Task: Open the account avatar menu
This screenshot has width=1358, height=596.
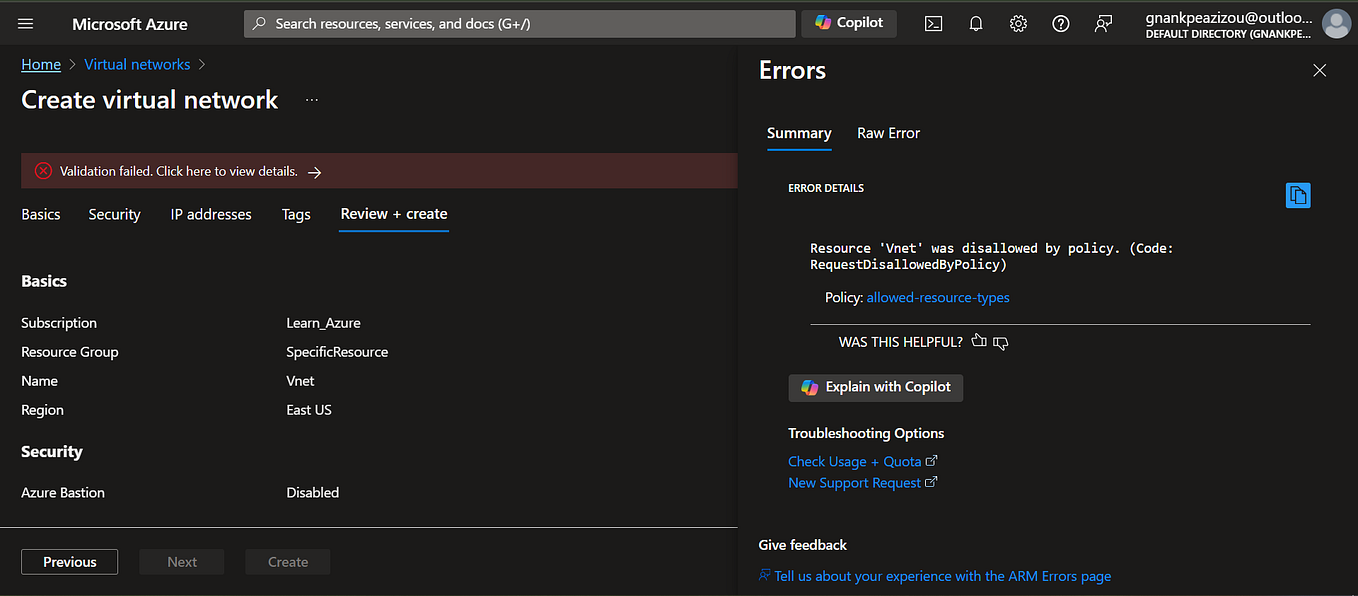Action: click(1337, 23)
